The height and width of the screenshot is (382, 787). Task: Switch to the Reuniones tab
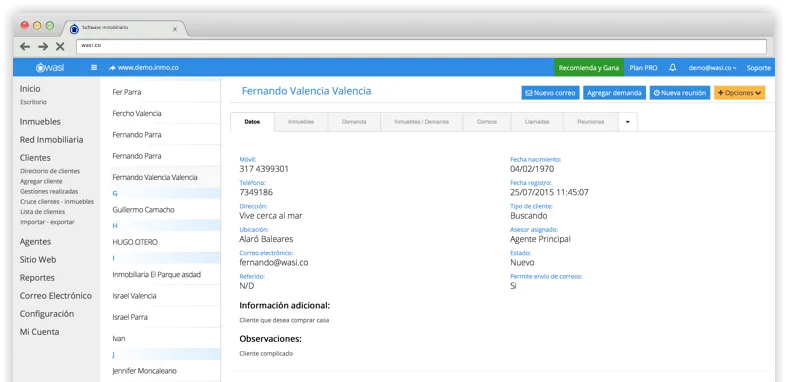tap(591, 122)
